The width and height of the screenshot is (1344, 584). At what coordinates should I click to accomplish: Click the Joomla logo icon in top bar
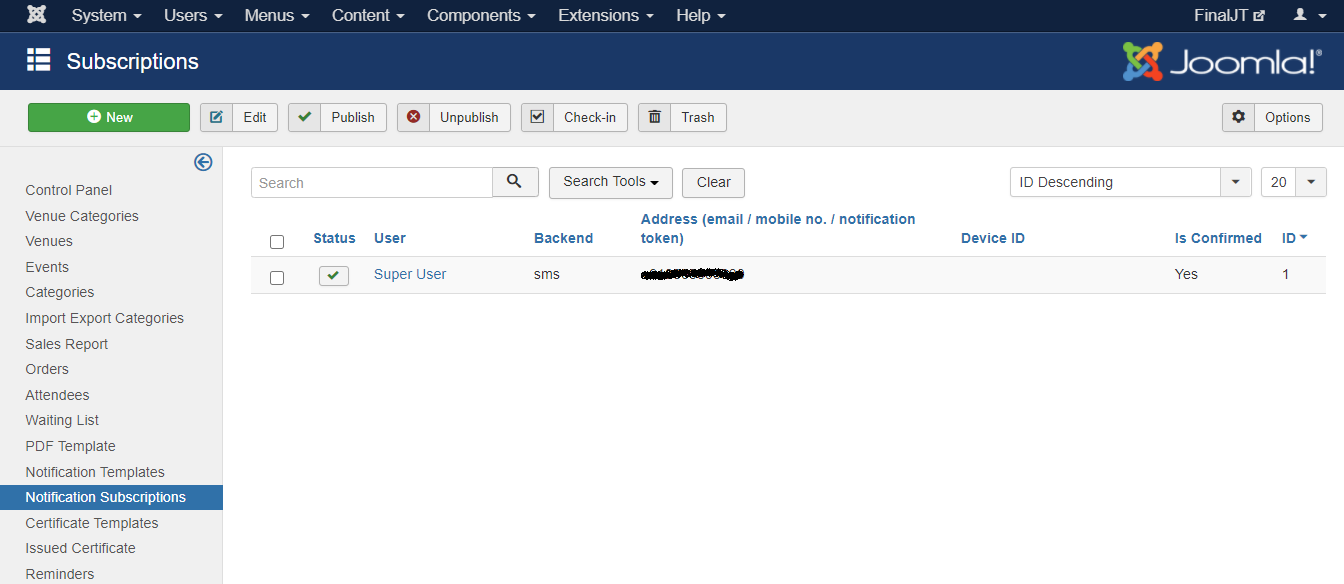[x=36, y=15]
